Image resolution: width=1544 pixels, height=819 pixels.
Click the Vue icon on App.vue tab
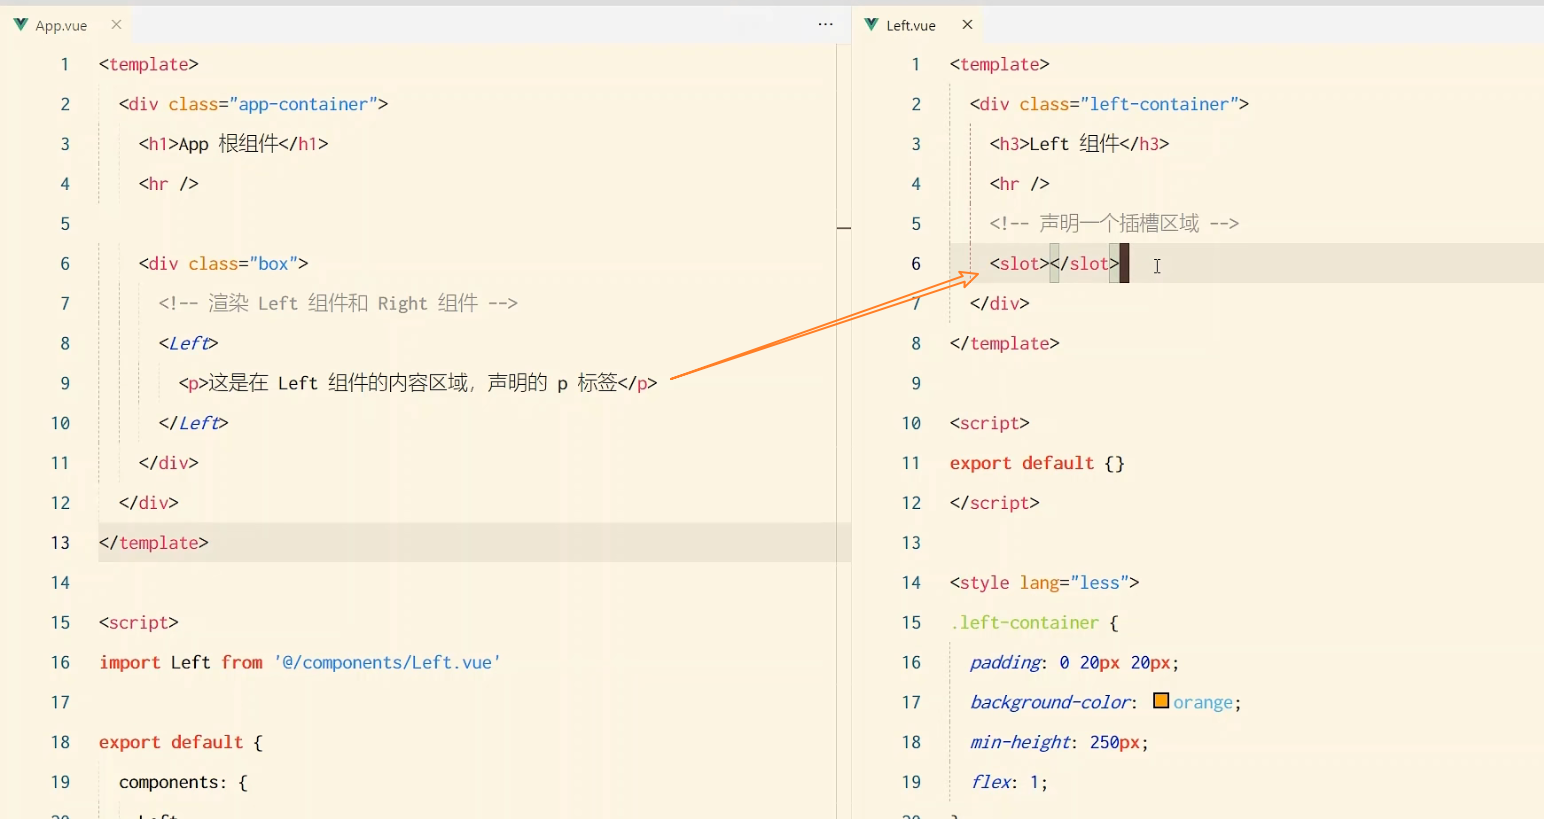pyautogui.click(x=20, y=25)
